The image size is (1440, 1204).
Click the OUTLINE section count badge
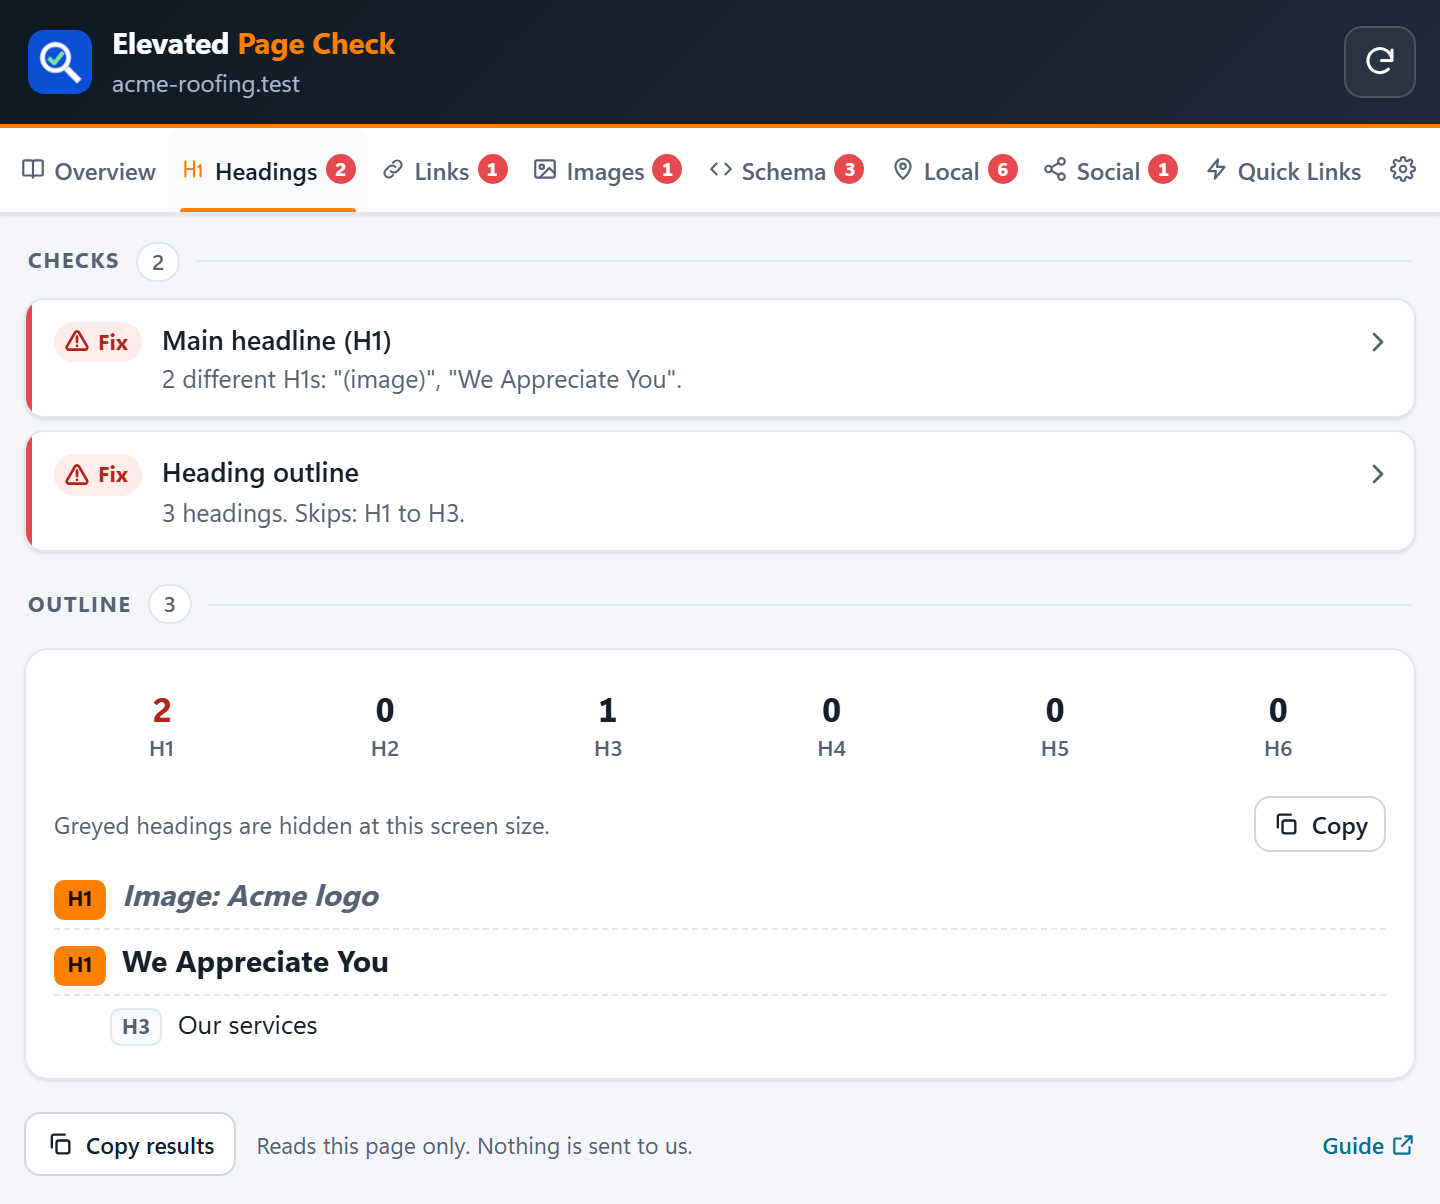170,604
